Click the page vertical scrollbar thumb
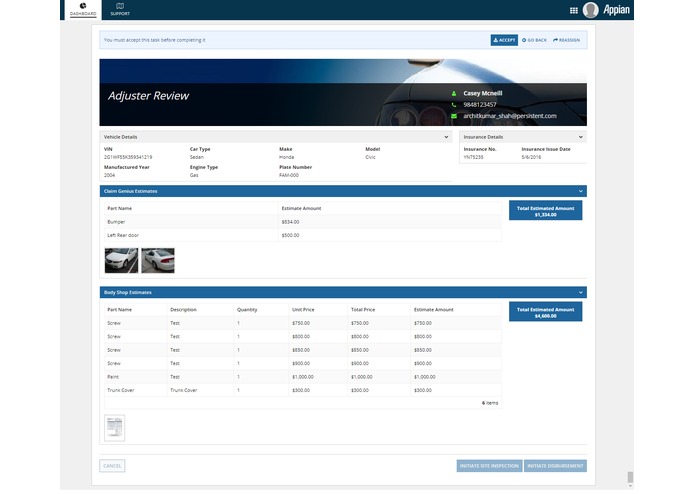This screenshot has width=695, height=494. [630, 477]
